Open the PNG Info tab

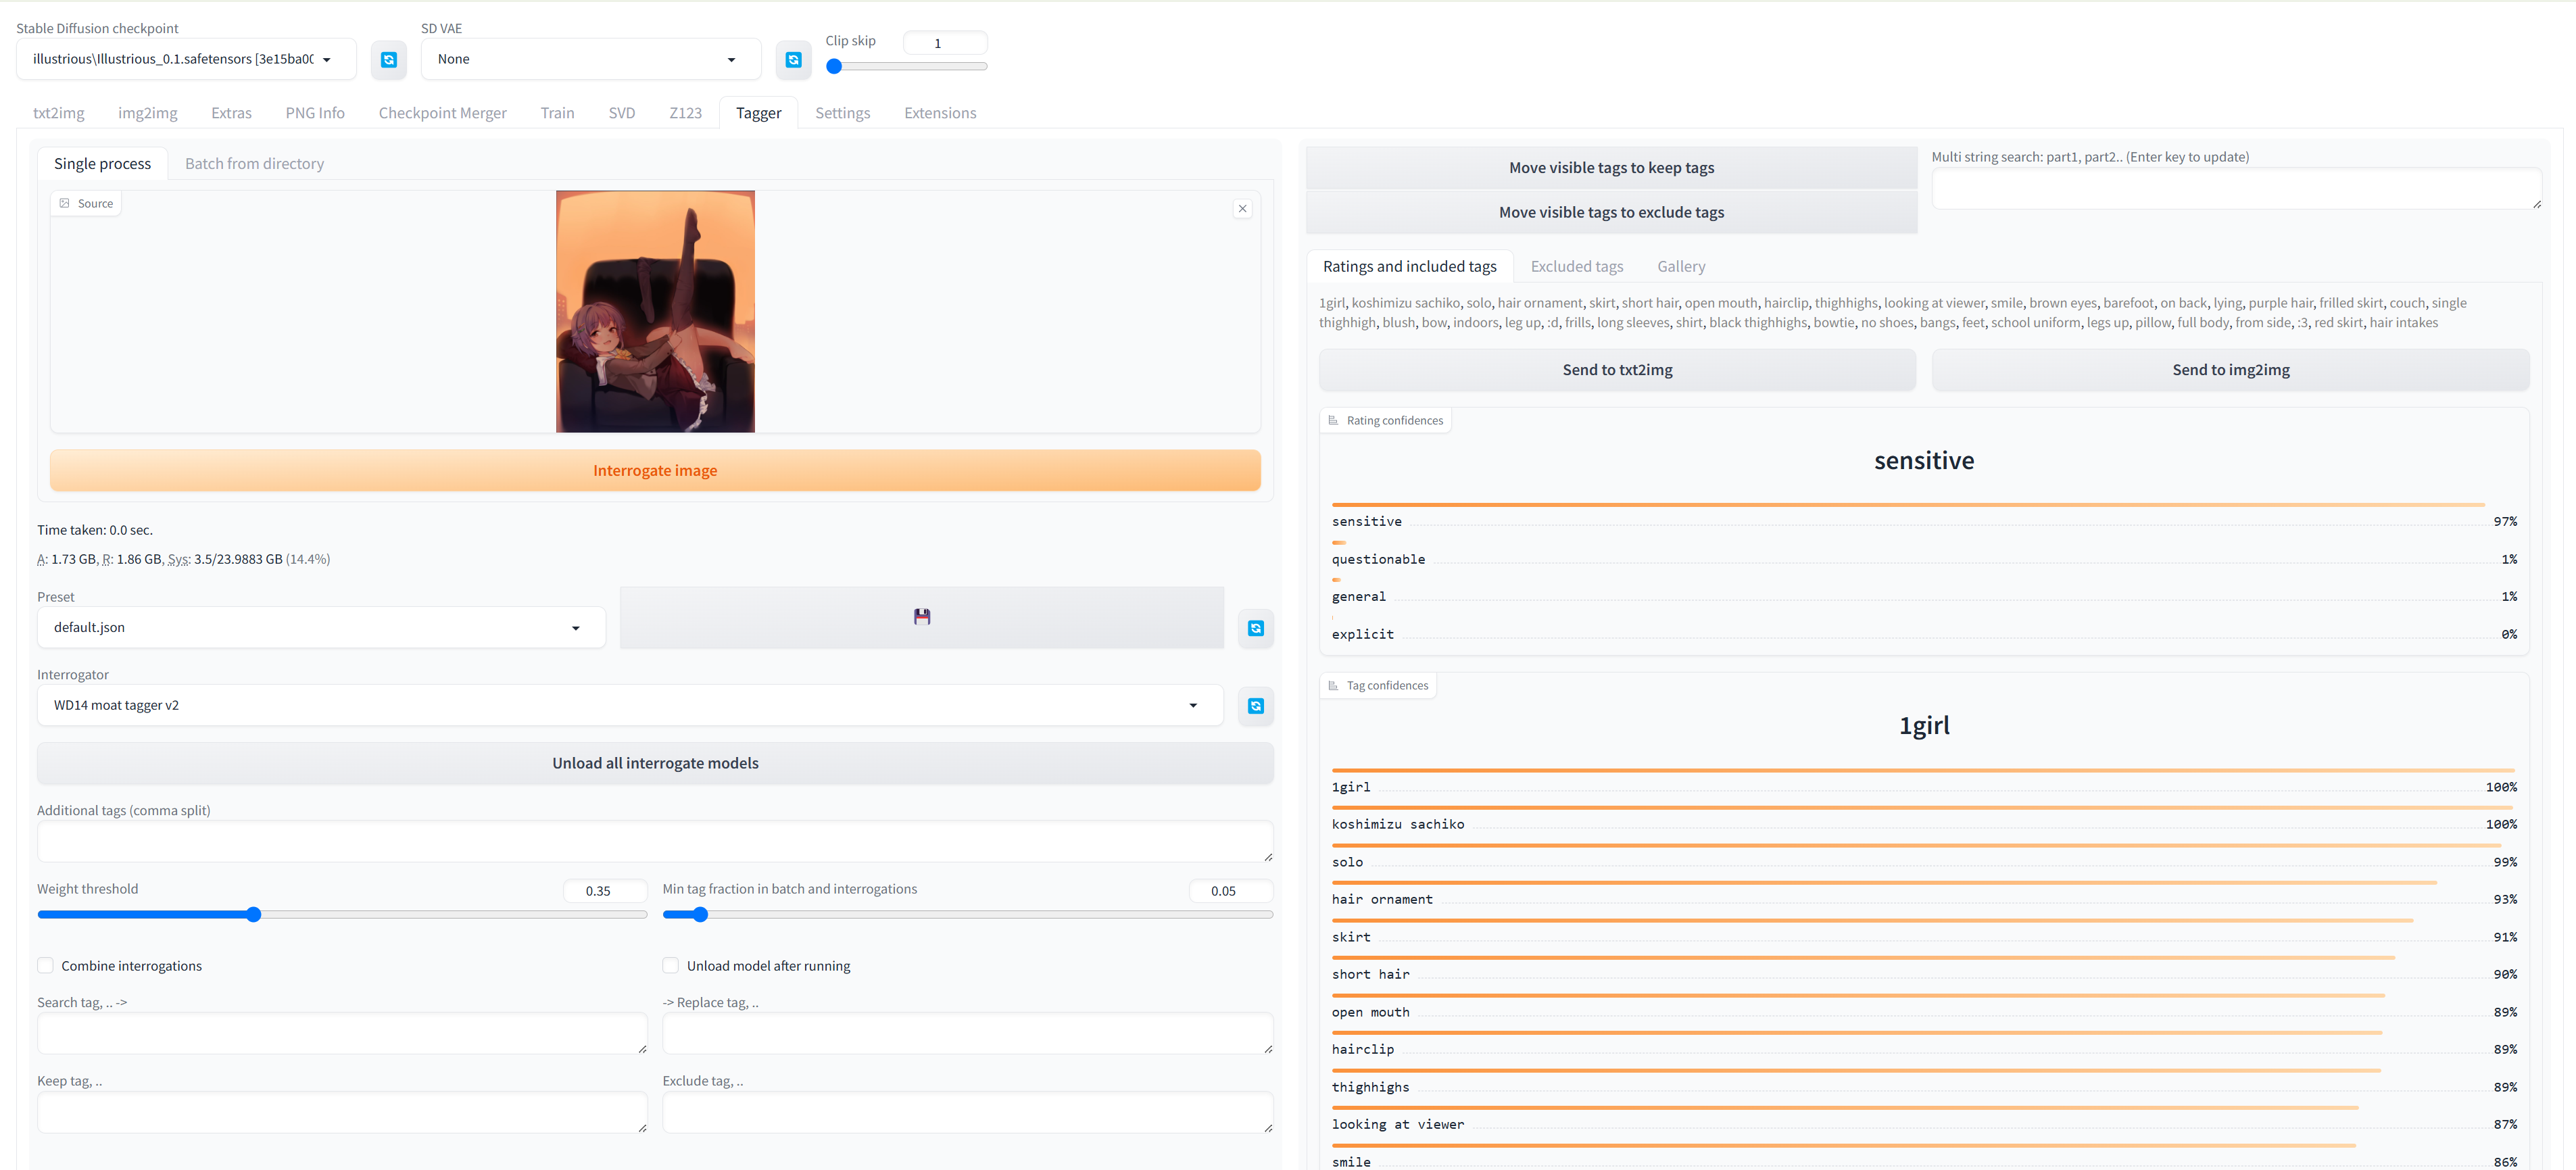pyautogui.click(x=315, y=113)
